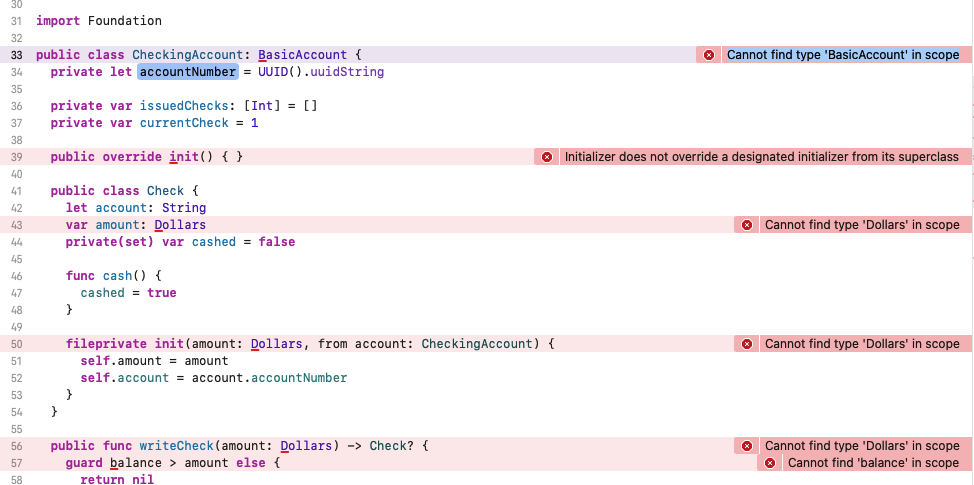The image size is (974, 485).
Task: Click the currentCheck variable name
Action: coord(184,123)
